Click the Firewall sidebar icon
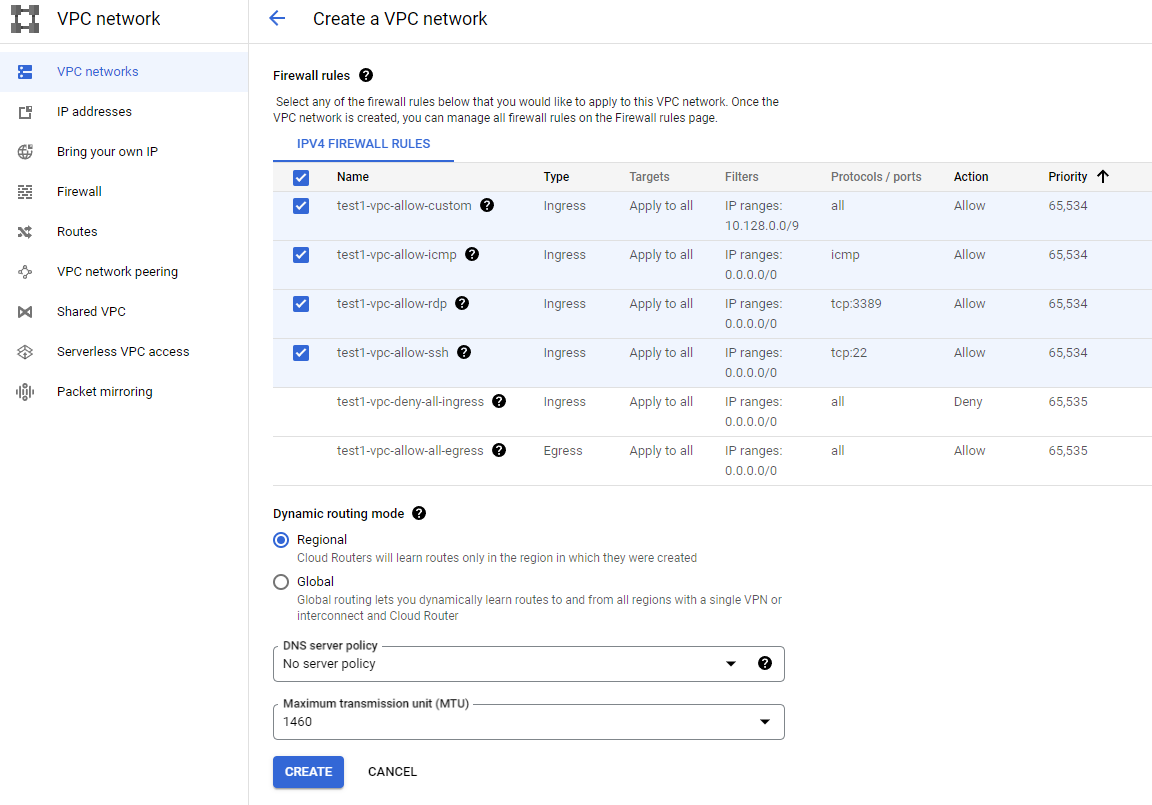 tap(25, 192)
